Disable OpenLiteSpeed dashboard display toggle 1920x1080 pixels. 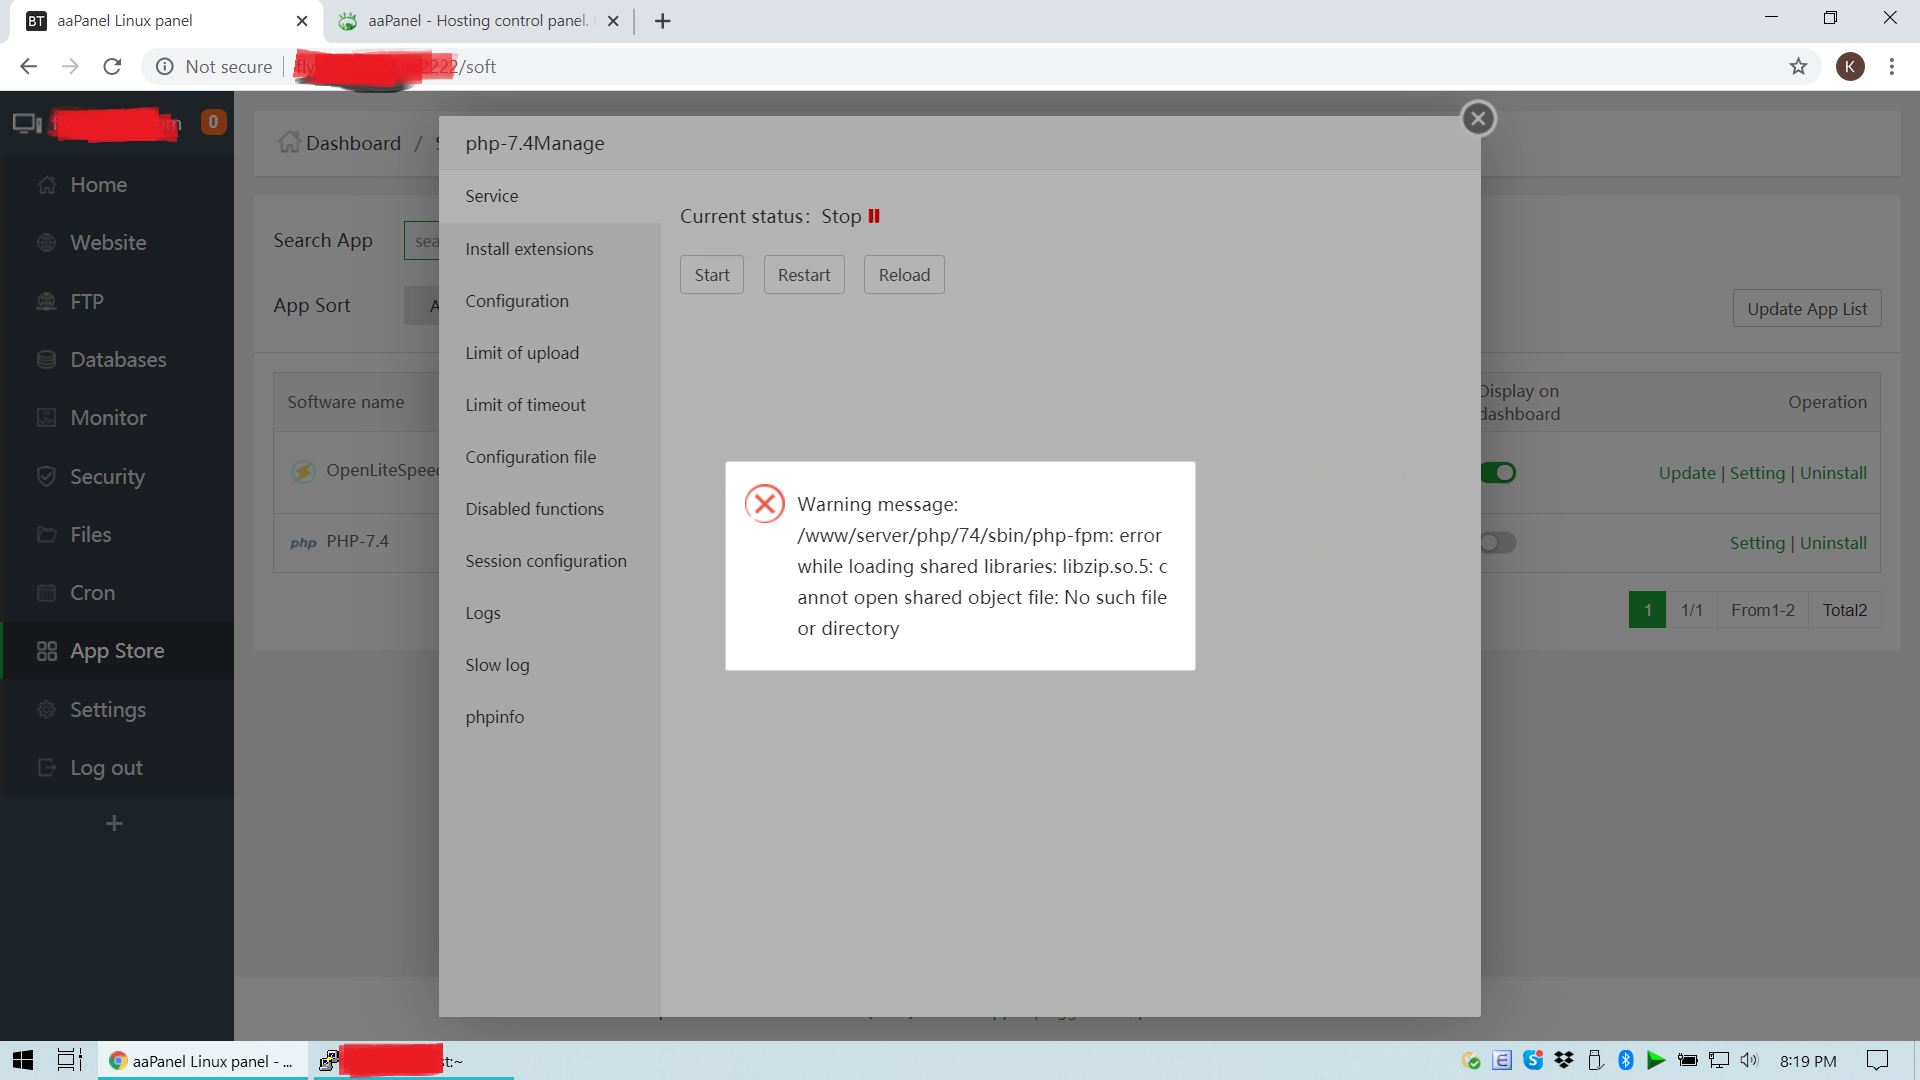click(x=1498, y=473)
